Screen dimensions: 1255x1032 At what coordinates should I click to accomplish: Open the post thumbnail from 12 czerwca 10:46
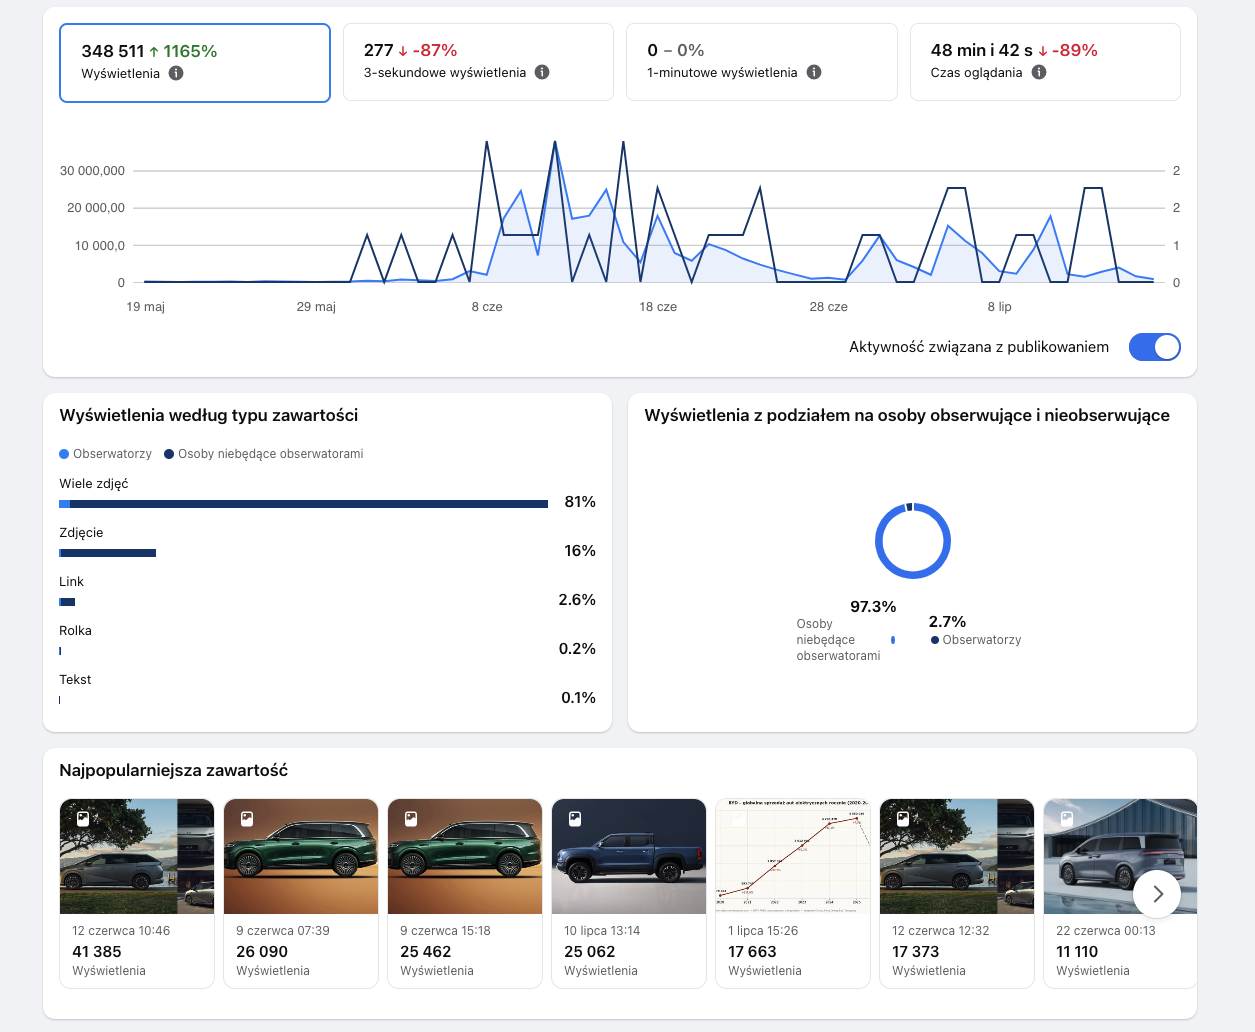click(137, 856)
